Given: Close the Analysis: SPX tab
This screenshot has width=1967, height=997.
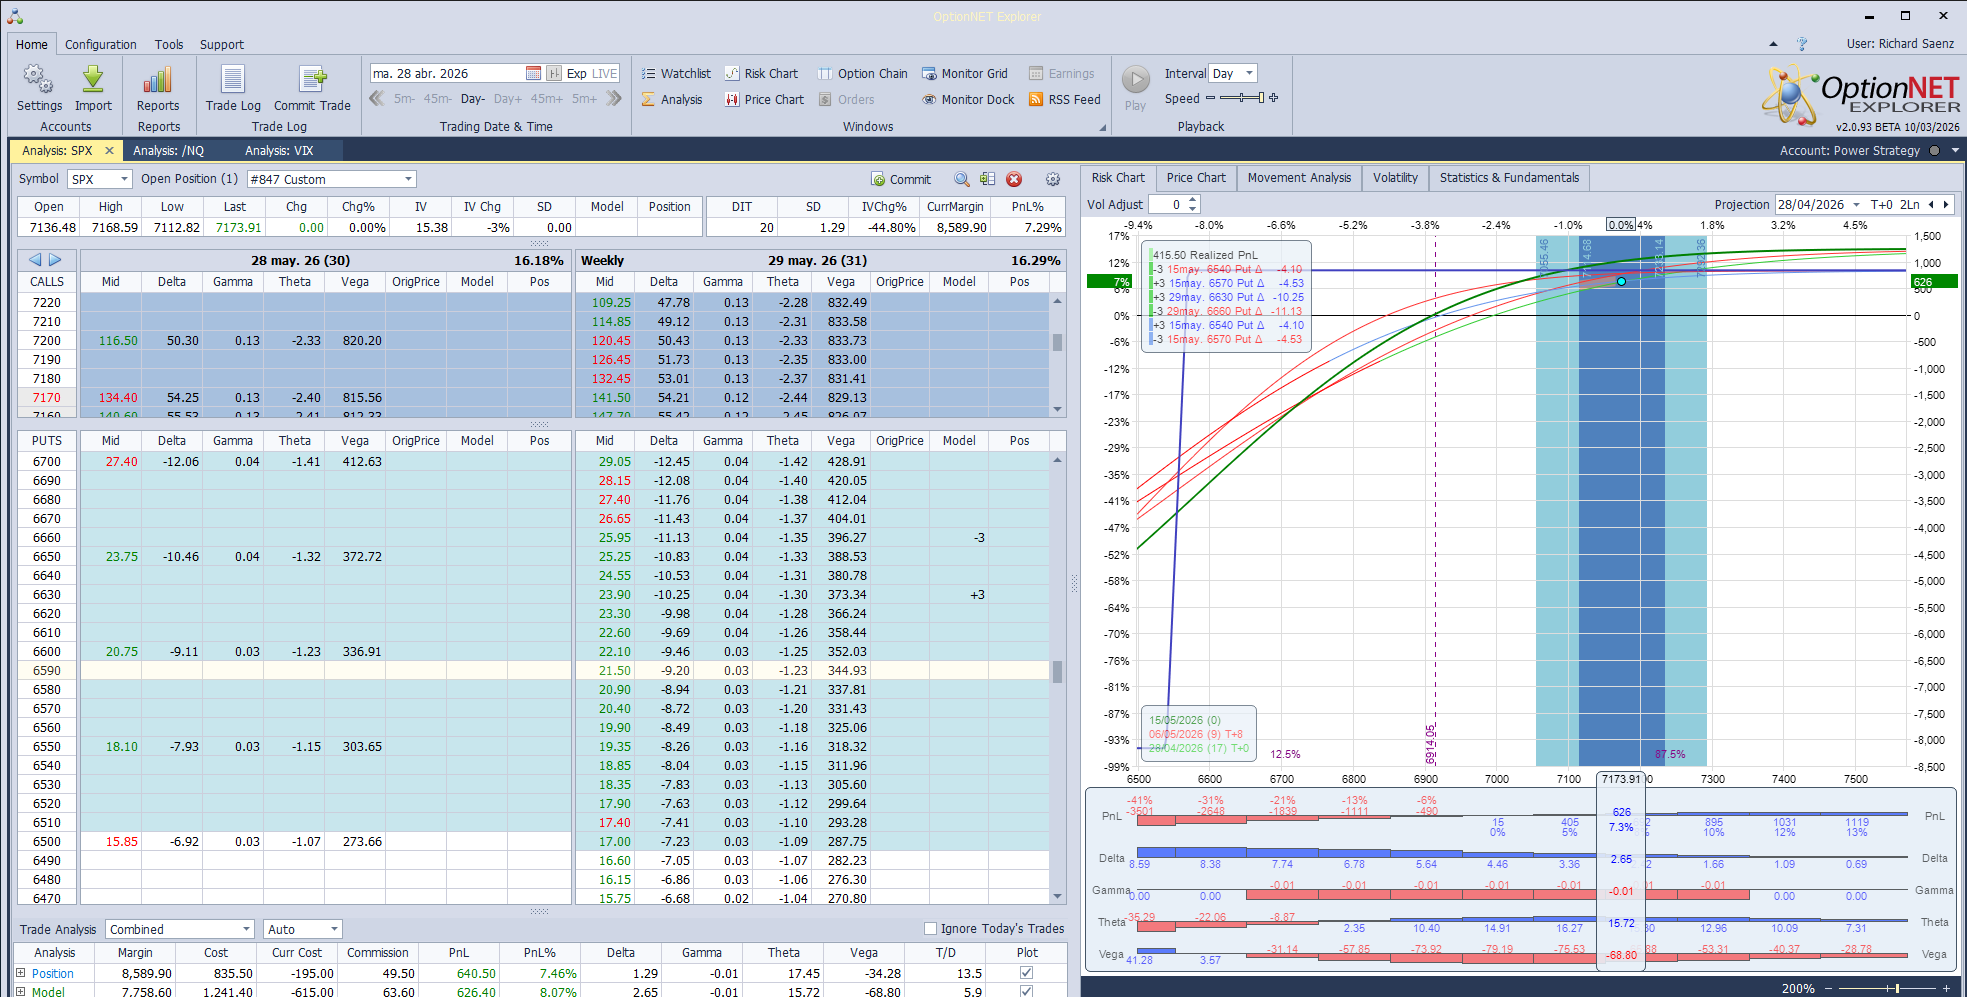Looking at the screenshot, I should (109, 150).
